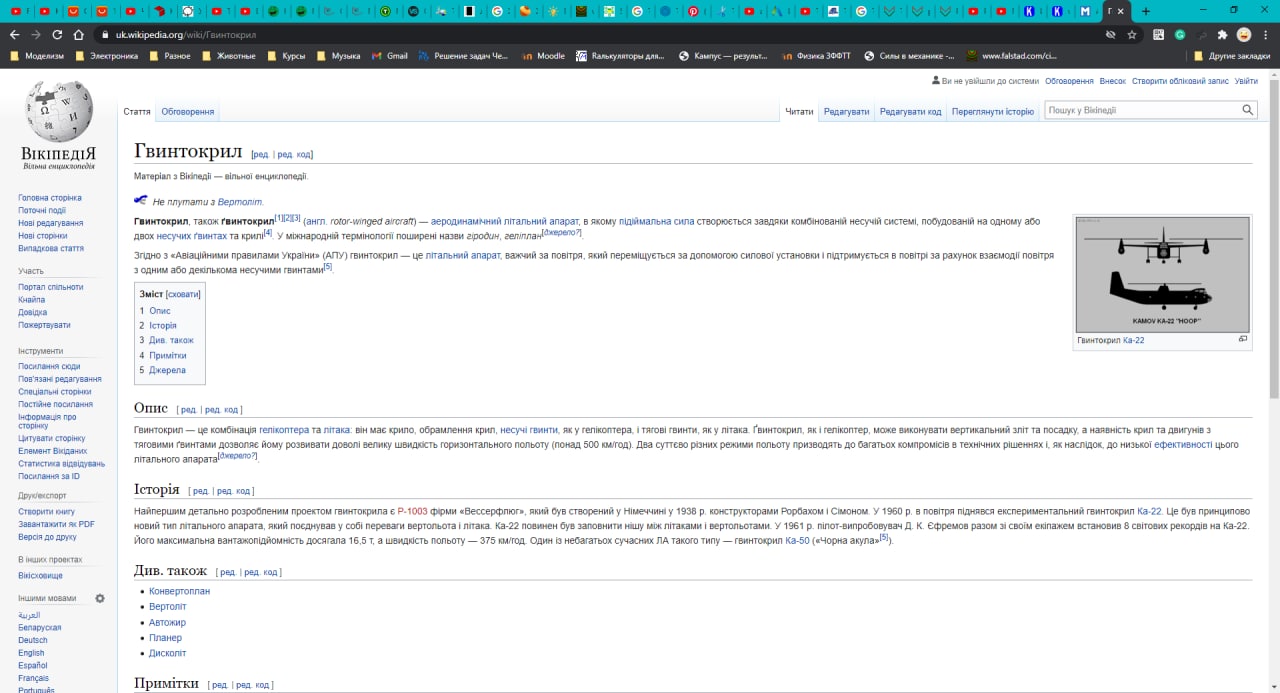
Task: Jump to Примітки in the table of contents
Action: coord(168,355)
